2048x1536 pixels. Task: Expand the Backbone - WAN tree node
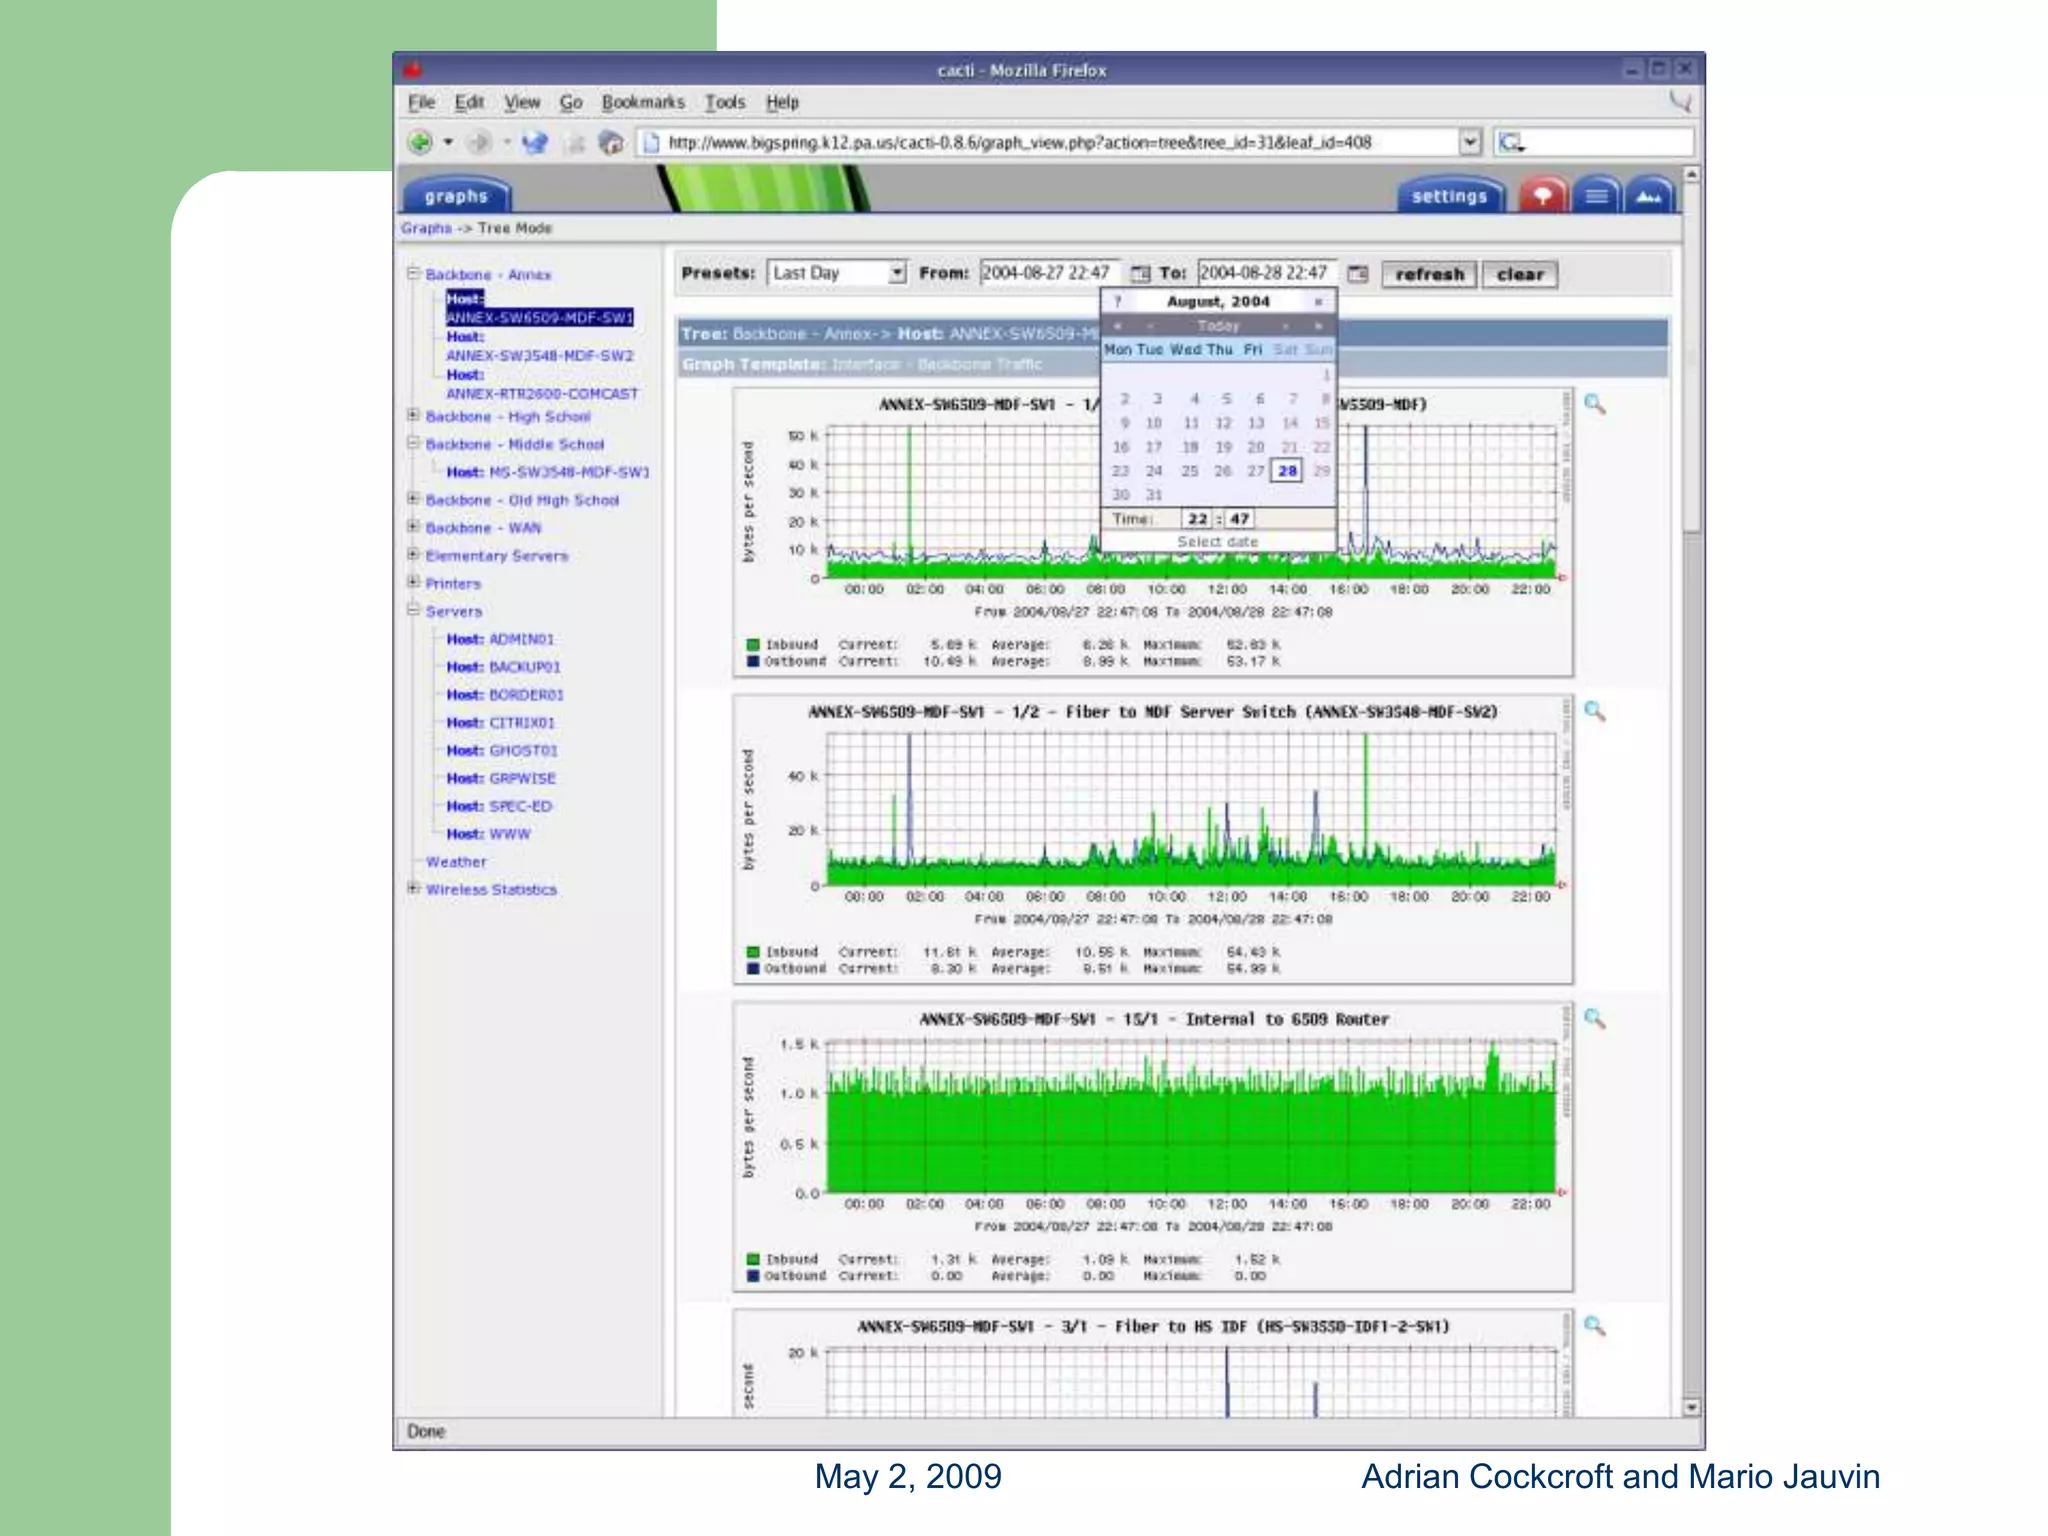click(x=413, y=526)
